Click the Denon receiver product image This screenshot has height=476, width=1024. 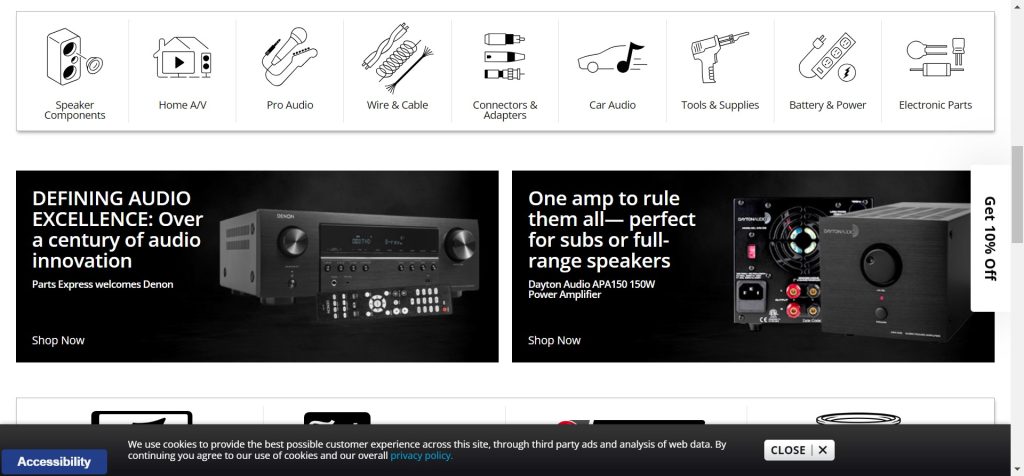click(349, 264)
